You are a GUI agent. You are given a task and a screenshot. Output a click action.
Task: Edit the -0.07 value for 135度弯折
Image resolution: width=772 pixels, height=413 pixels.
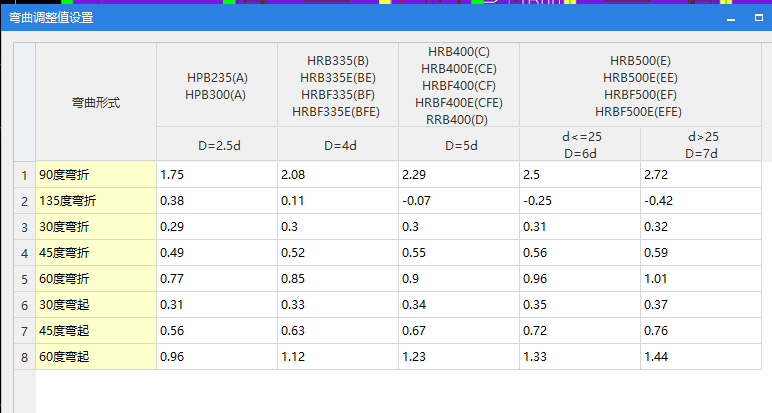click(x=459, y=201)
